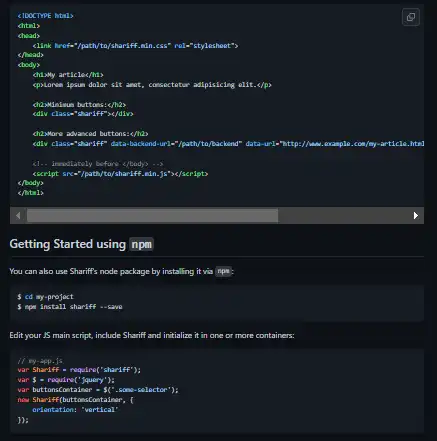The image size is (437, 441).
Task: Click the Lorem ipsum paragraph code line
Action: coord(152,85)
